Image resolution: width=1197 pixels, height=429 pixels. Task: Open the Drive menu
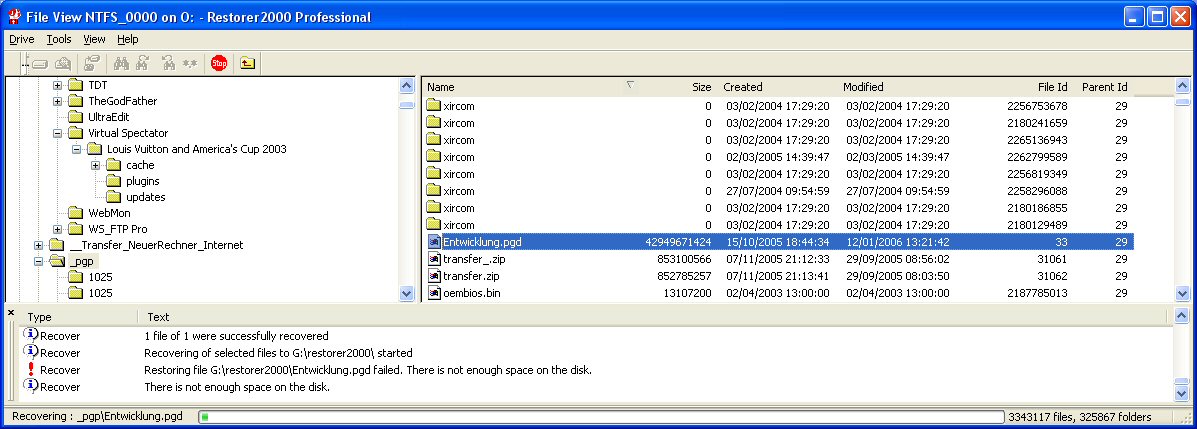21,39
